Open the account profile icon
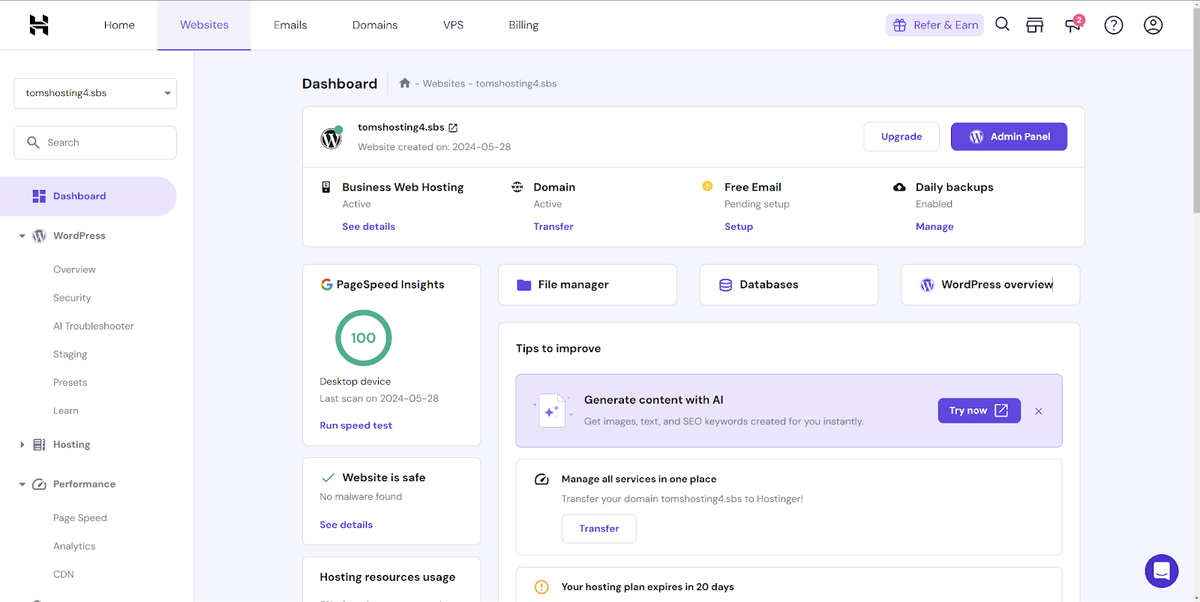The width and height of the screenshot is (1200, 602). (x=1153, y=24)
